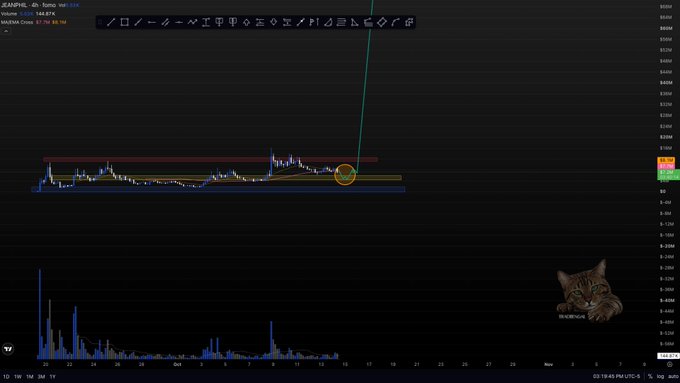Pick the Rotated Rectangle tool

coord(382,22)
